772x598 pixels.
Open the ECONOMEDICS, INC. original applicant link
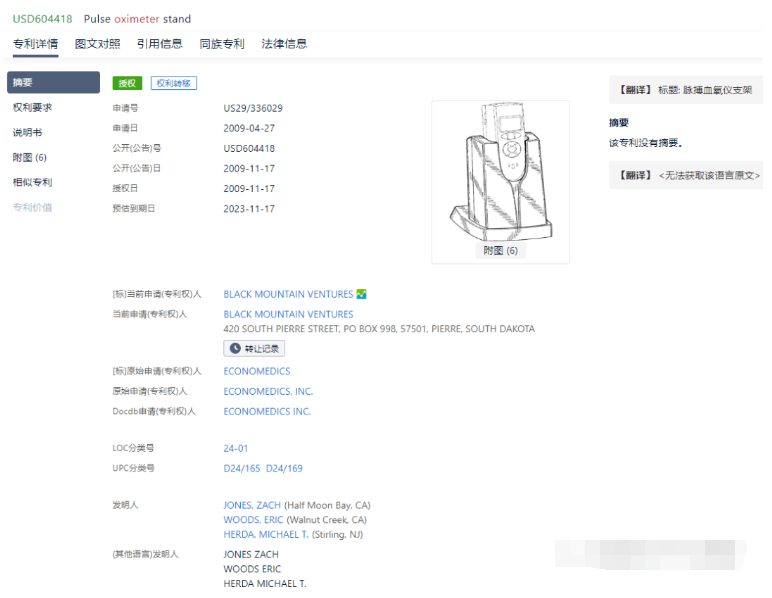[x=268, y=391]
